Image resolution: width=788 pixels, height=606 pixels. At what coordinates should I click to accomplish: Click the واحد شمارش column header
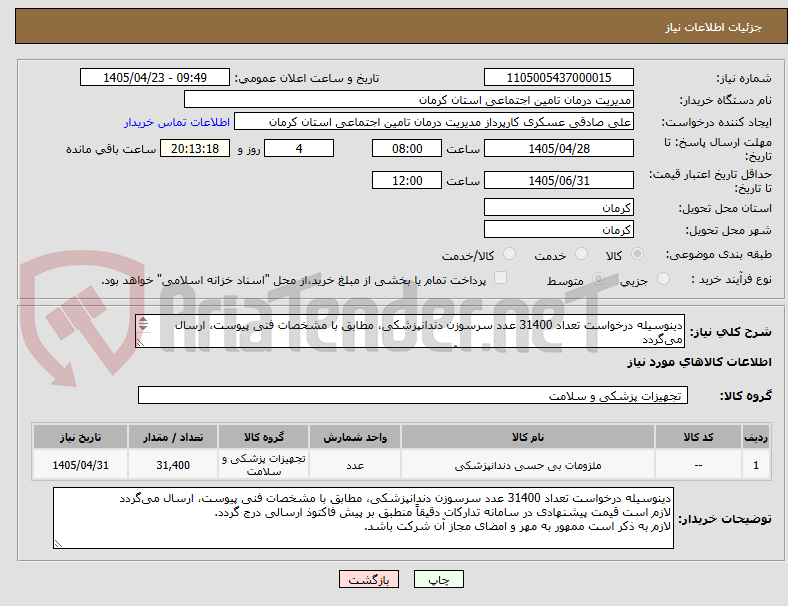click(355, 437)
